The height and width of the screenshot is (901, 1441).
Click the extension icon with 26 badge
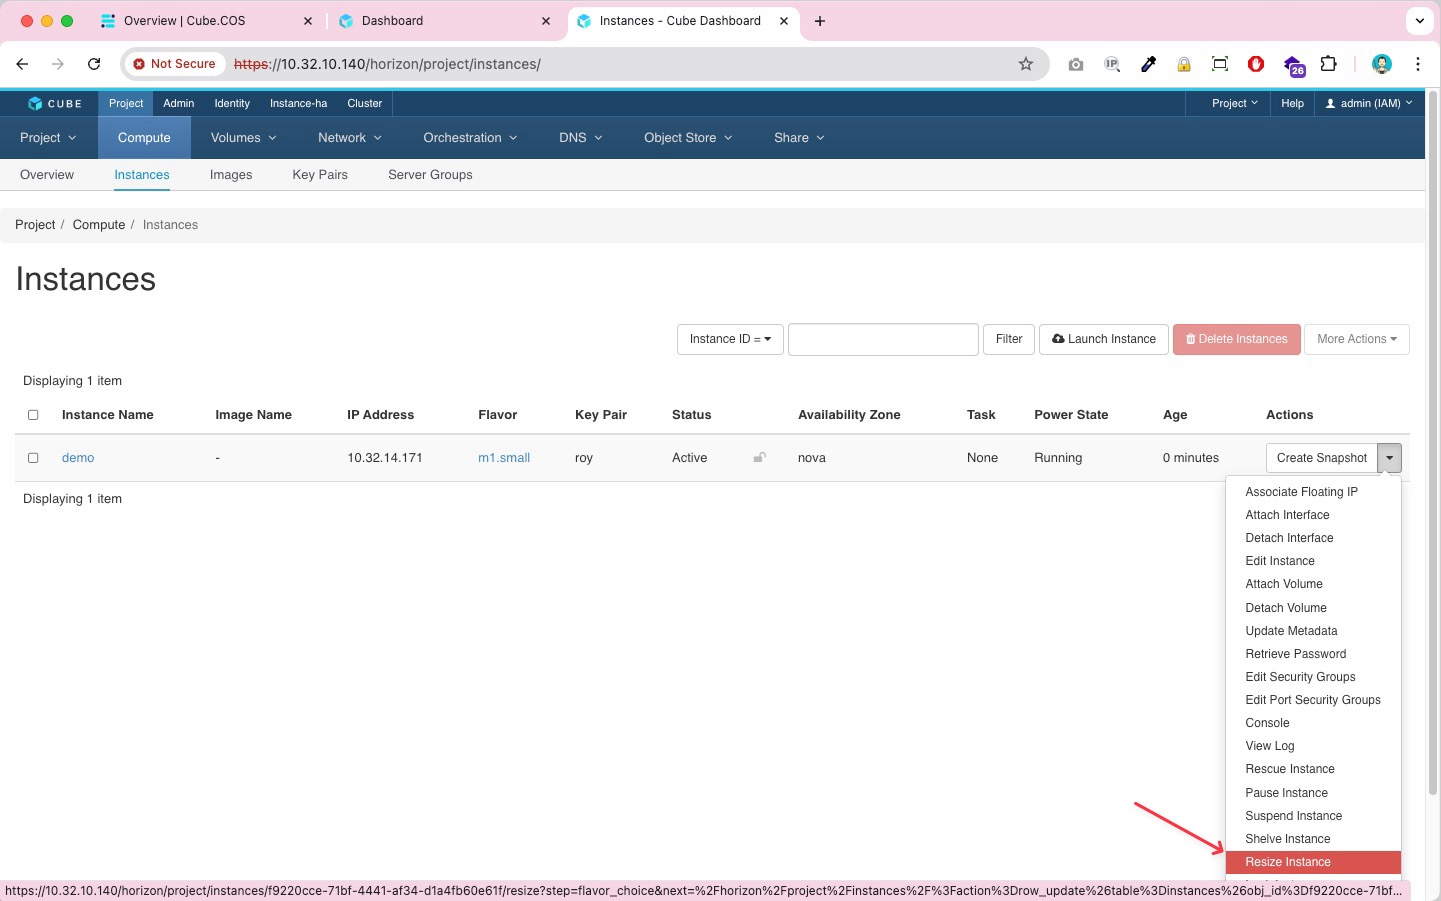click(x=1293, y=66)
